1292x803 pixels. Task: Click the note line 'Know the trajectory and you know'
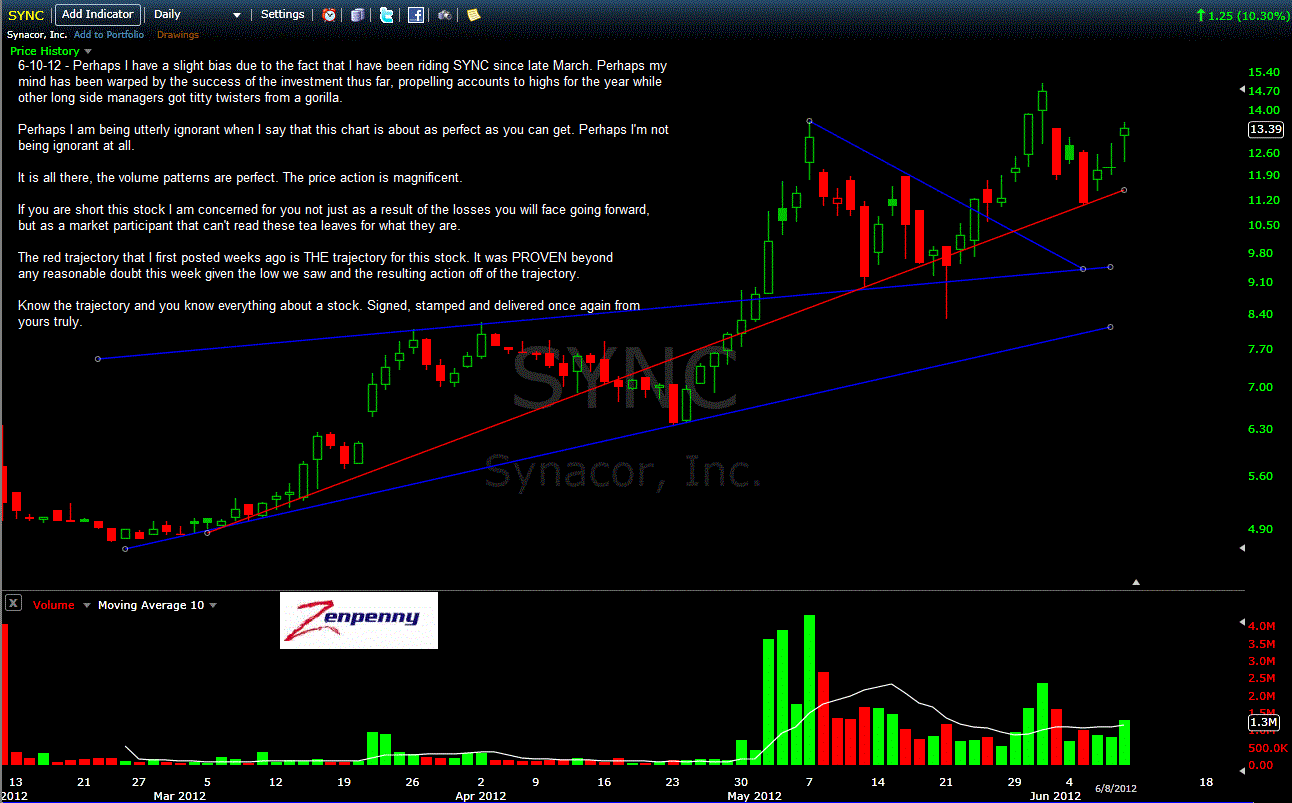(329, 305)
